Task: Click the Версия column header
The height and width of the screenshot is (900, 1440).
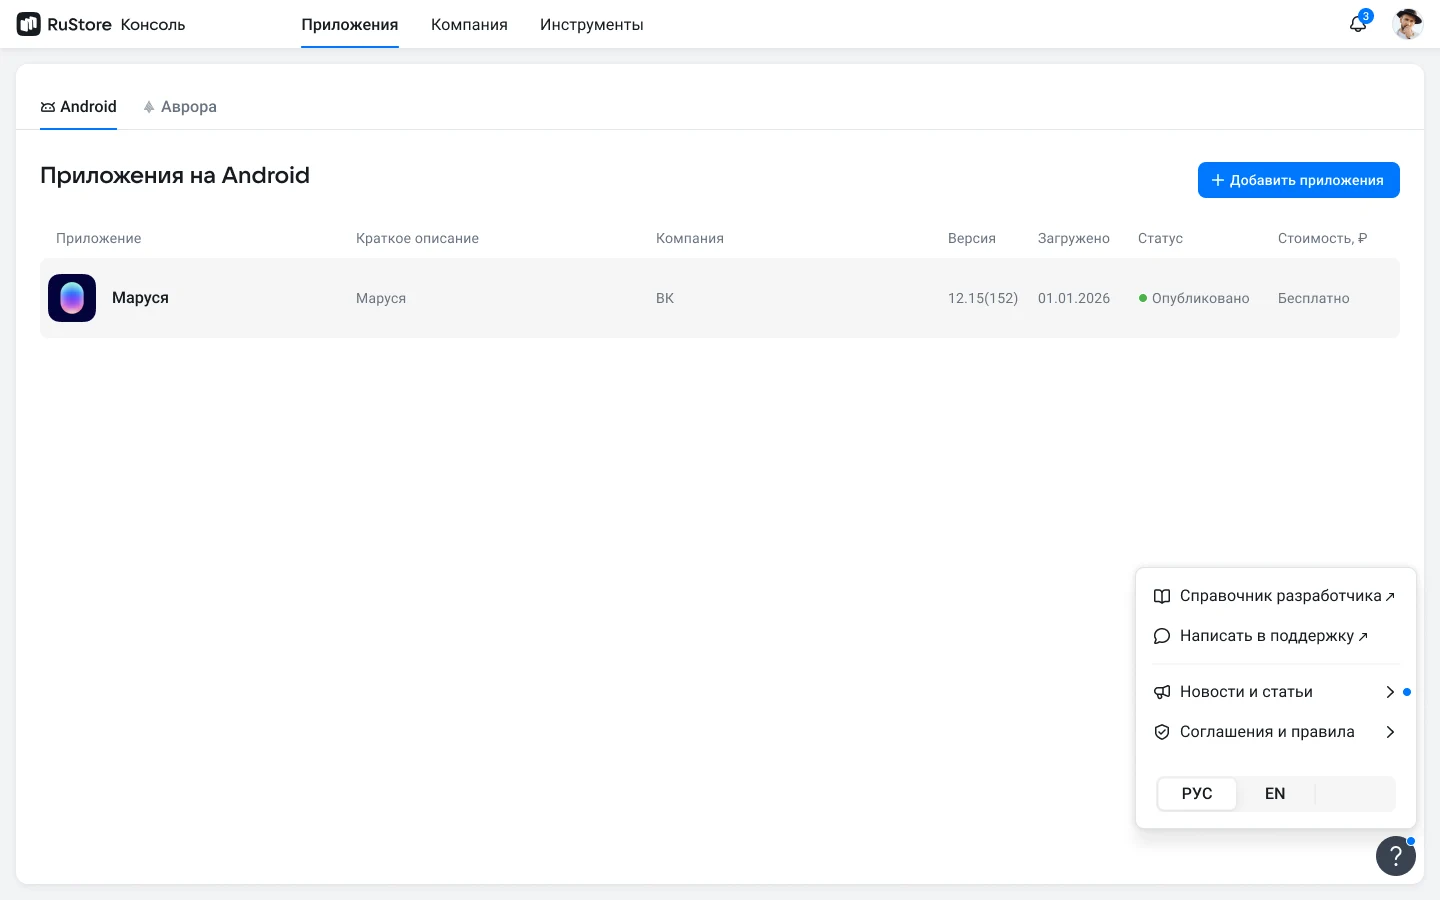Action: point(972,238)
